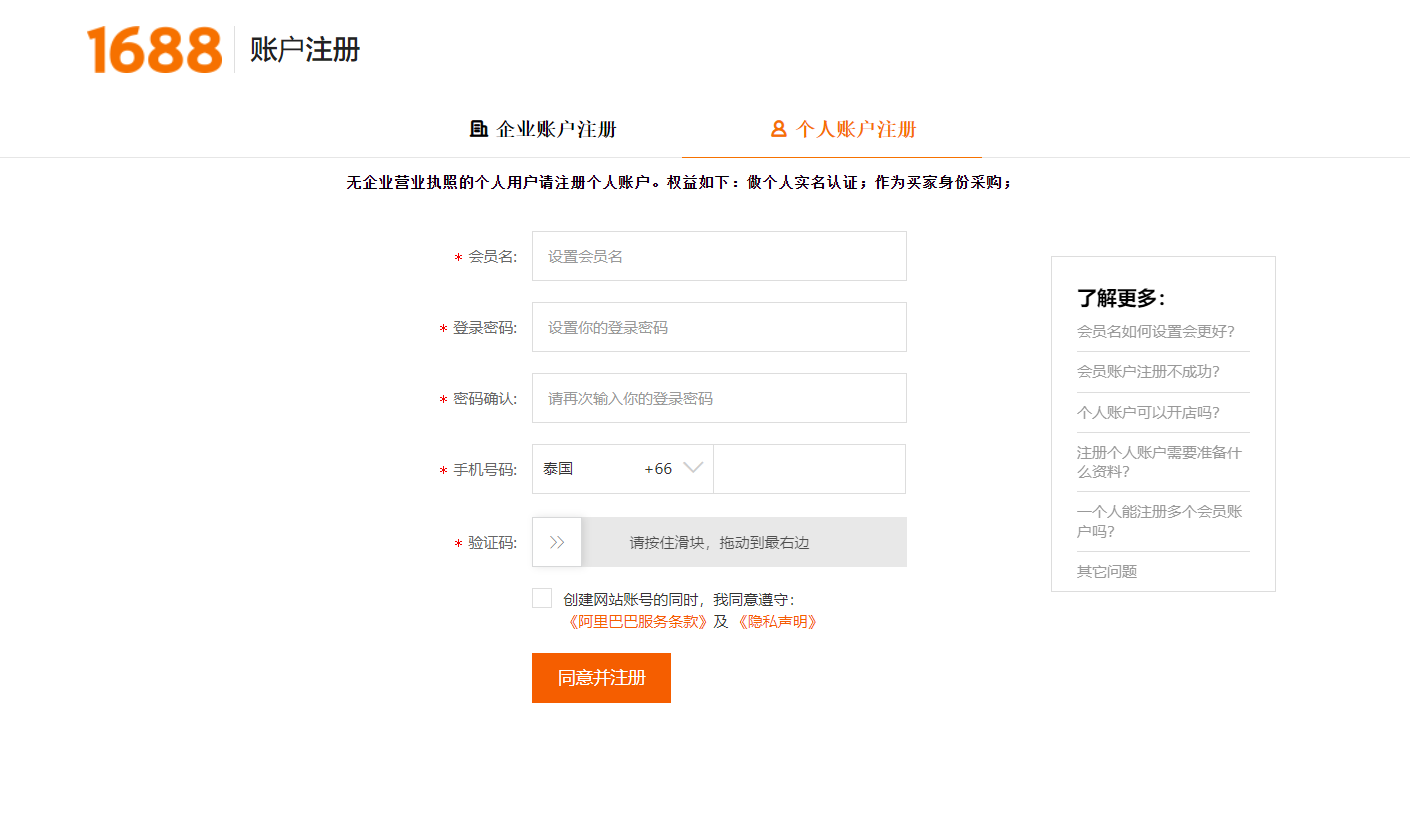Click the verification slider handle with double arrows

(x=557, y=542)
